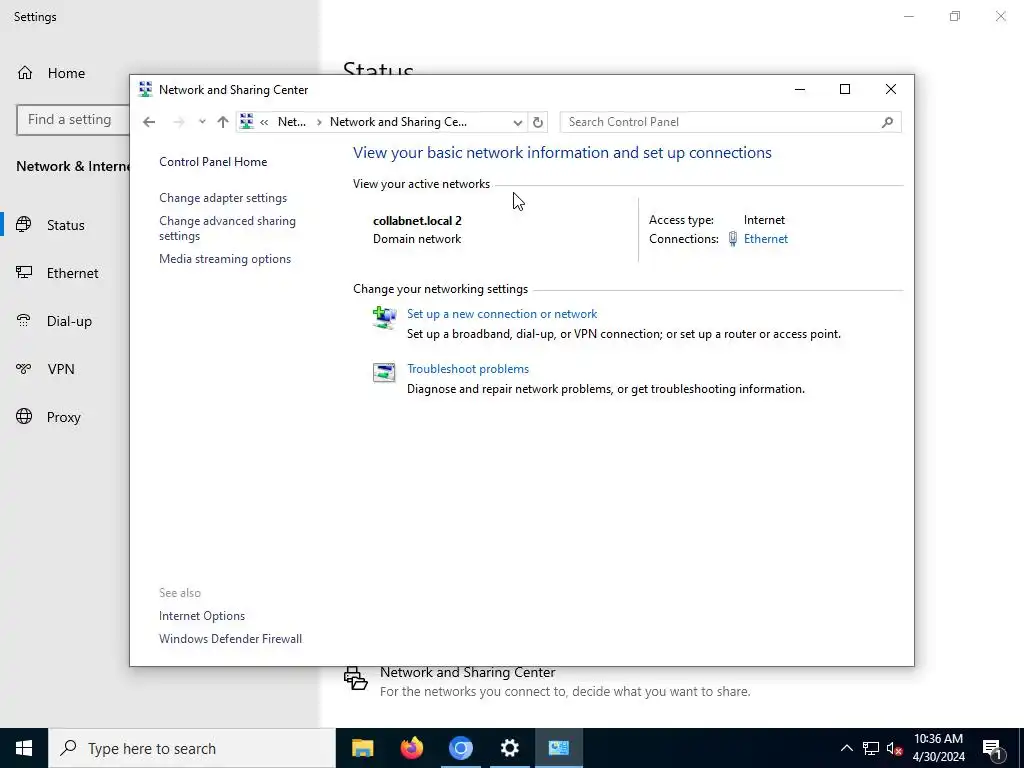
Task: Select 'Network and Sharing Ce...' breadcrumb
Action: pyautogui.click(x=398, y=122)
